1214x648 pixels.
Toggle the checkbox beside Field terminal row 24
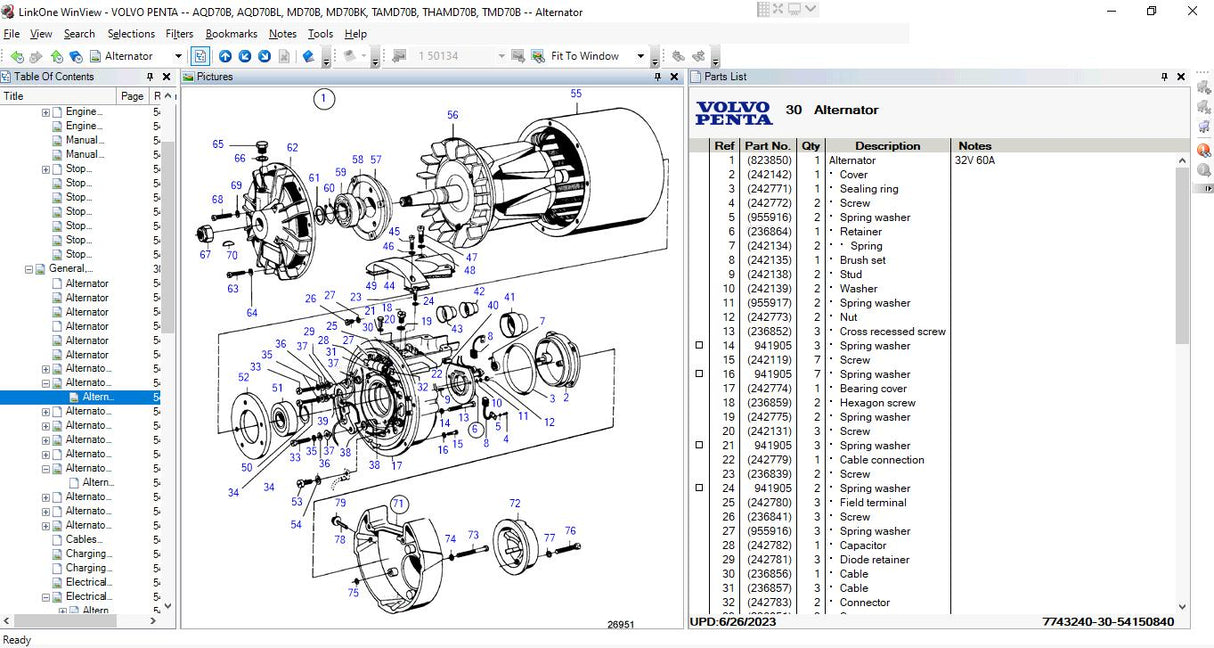[x=697, y=488]
